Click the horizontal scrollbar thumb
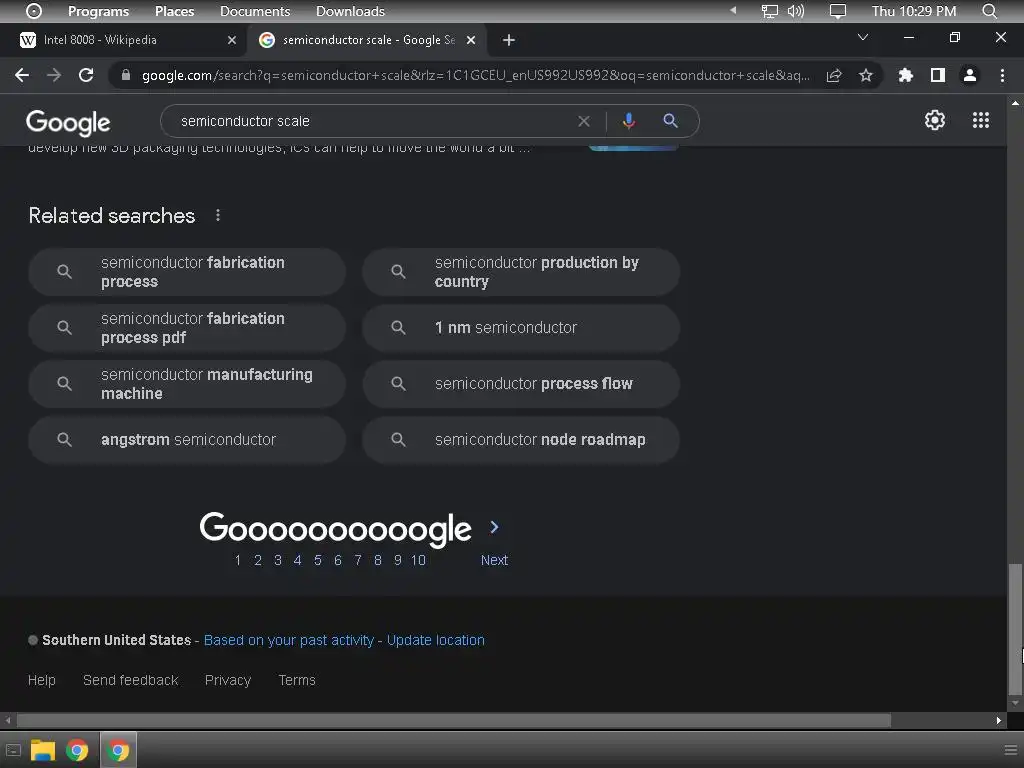Image resolution: width=1024 pixels, height=768 pixels. [454, 720]
